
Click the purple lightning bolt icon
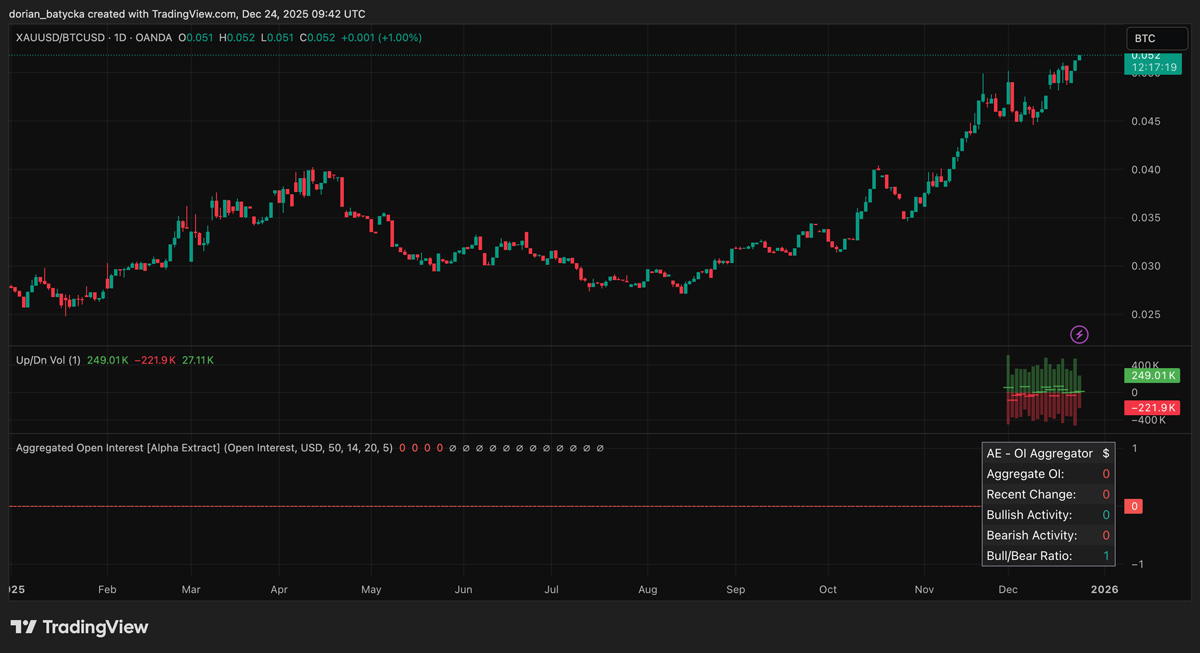tap(1079, 335)
